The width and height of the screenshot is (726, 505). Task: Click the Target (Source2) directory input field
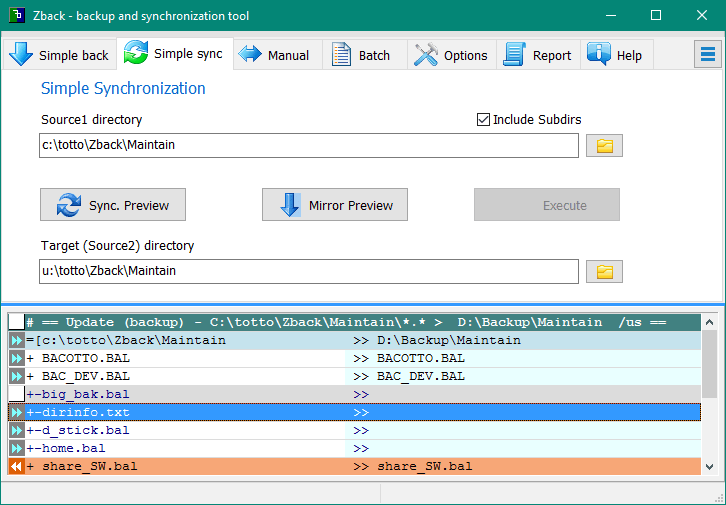[309, 271]
